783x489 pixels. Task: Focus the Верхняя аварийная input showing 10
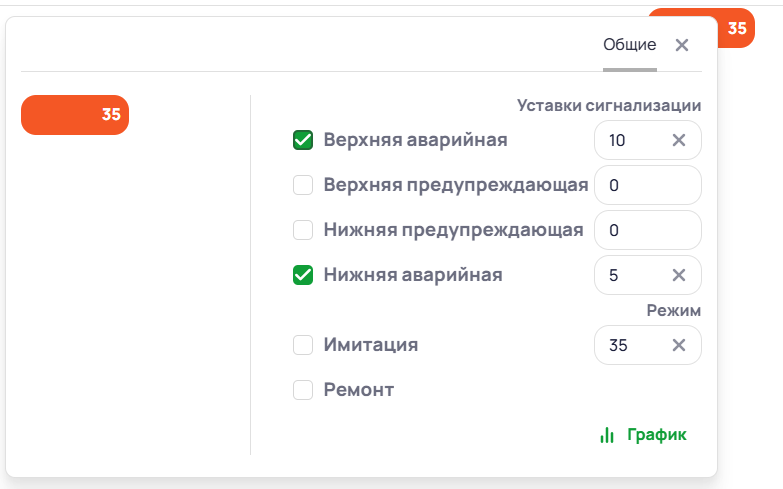(x=630, y=140)
